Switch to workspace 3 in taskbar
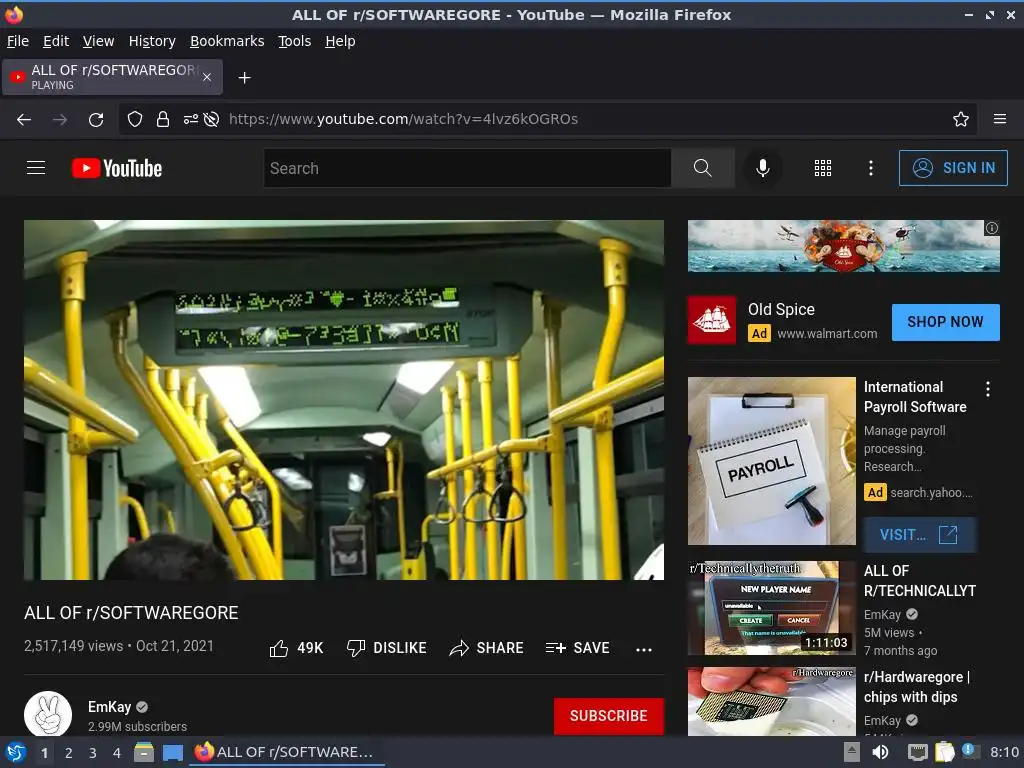 click(93, 753)
